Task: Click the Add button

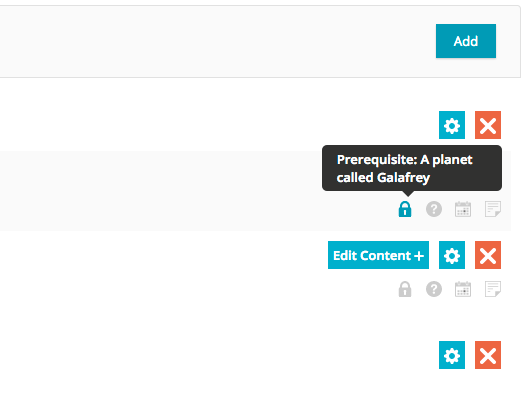Action: 466,41
